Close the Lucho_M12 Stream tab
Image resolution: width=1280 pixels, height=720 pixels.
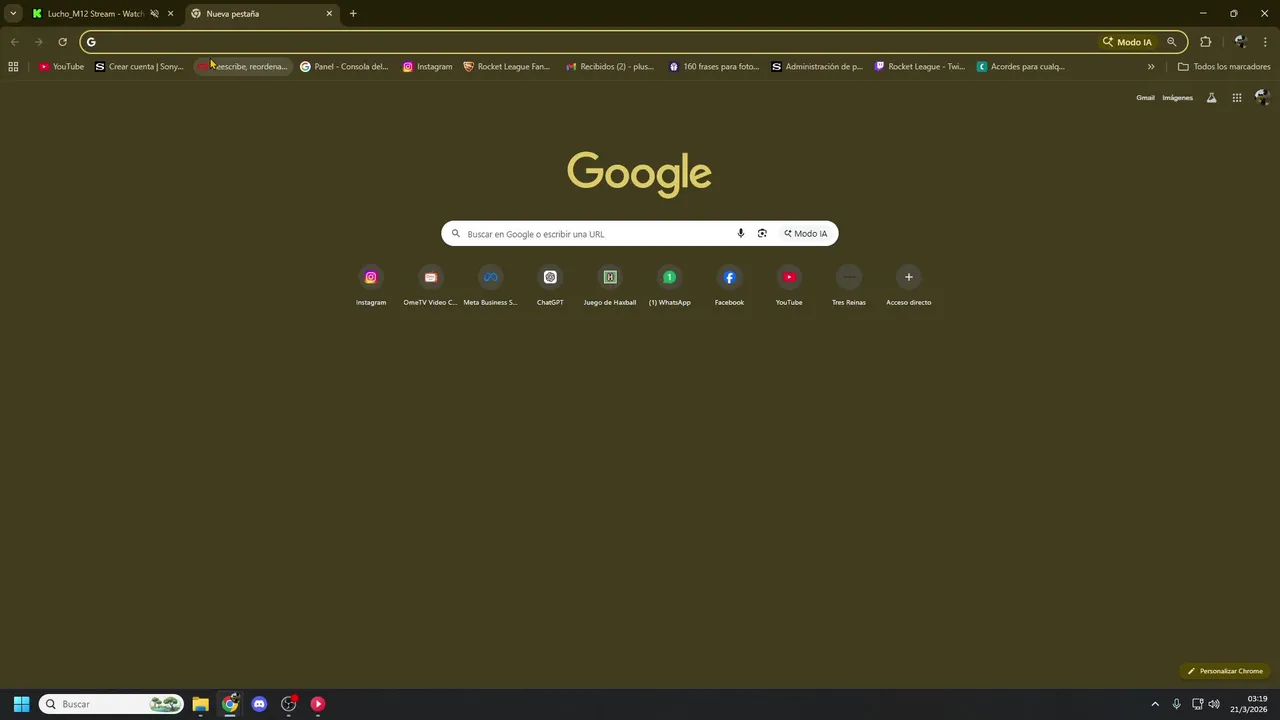pos(170,14)
